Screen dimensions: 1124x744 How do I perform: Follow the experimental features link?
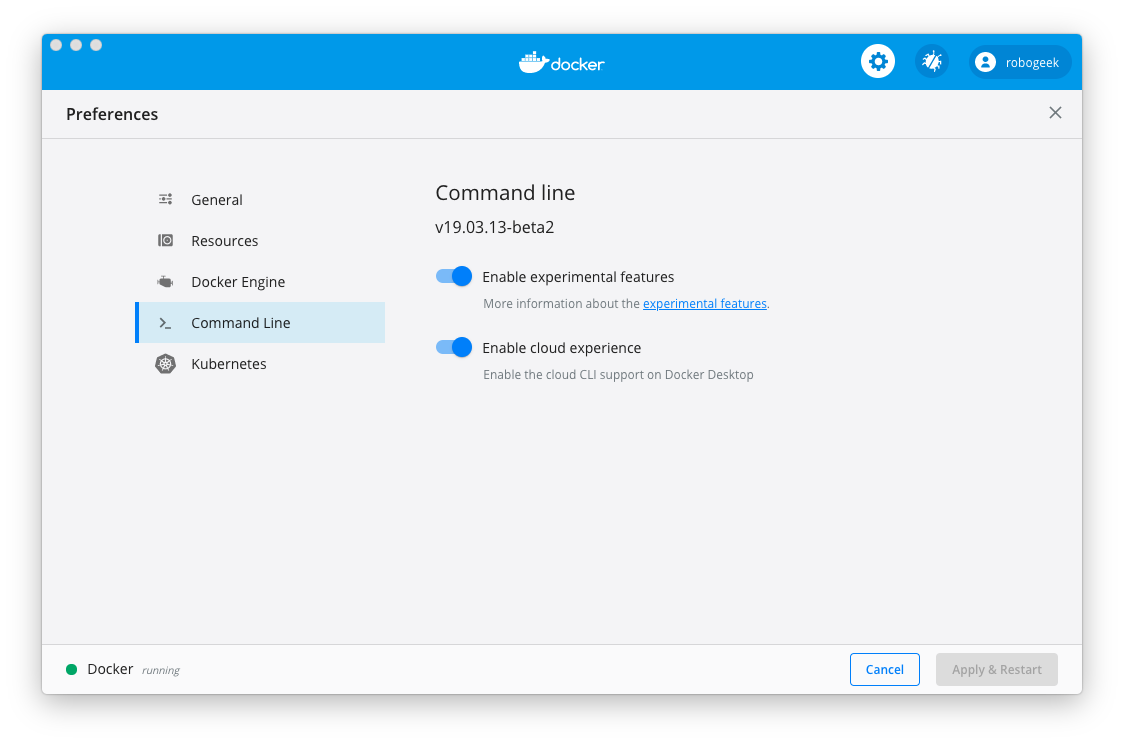tap(705, 304)
